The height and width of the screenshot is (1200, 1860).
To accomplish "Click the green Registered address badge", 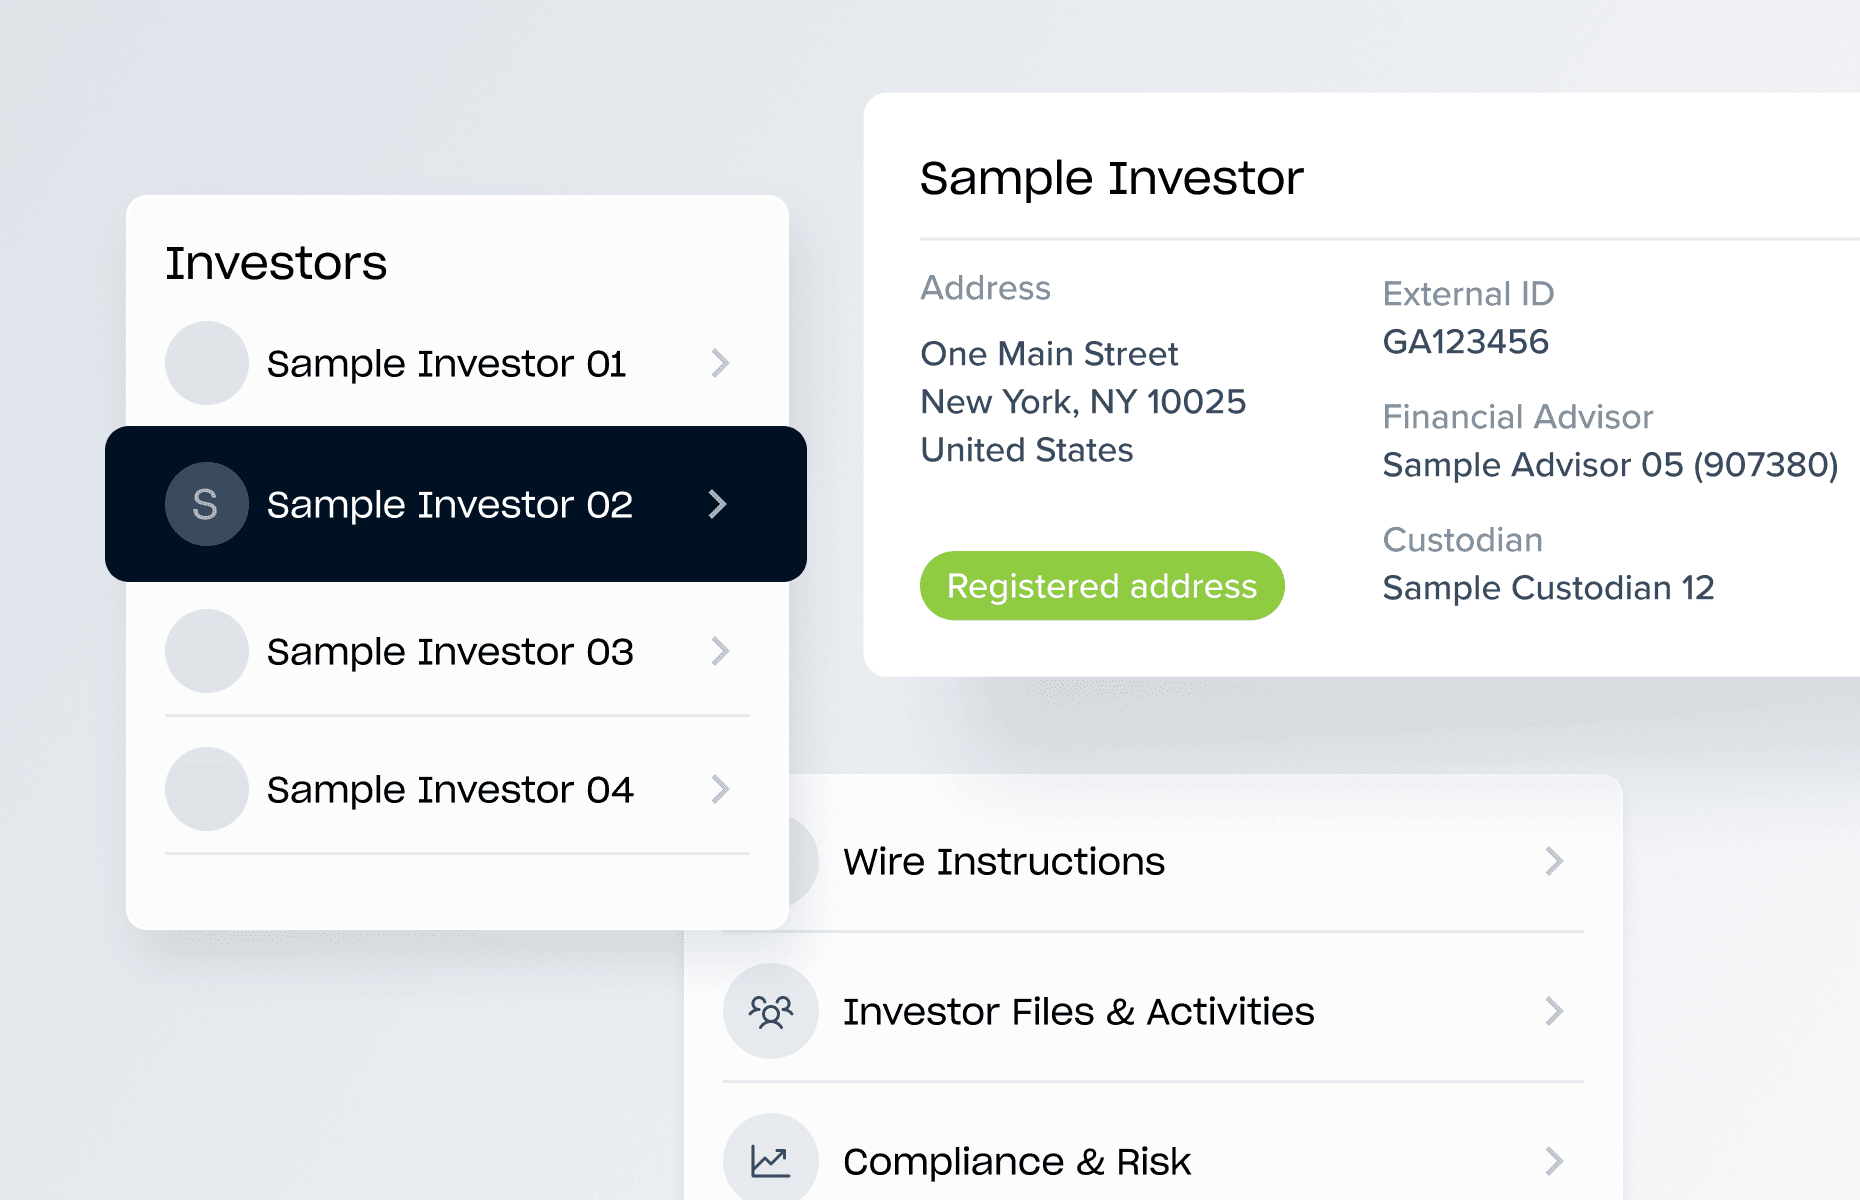I will pyautogui.click(x=1102, y=586).
